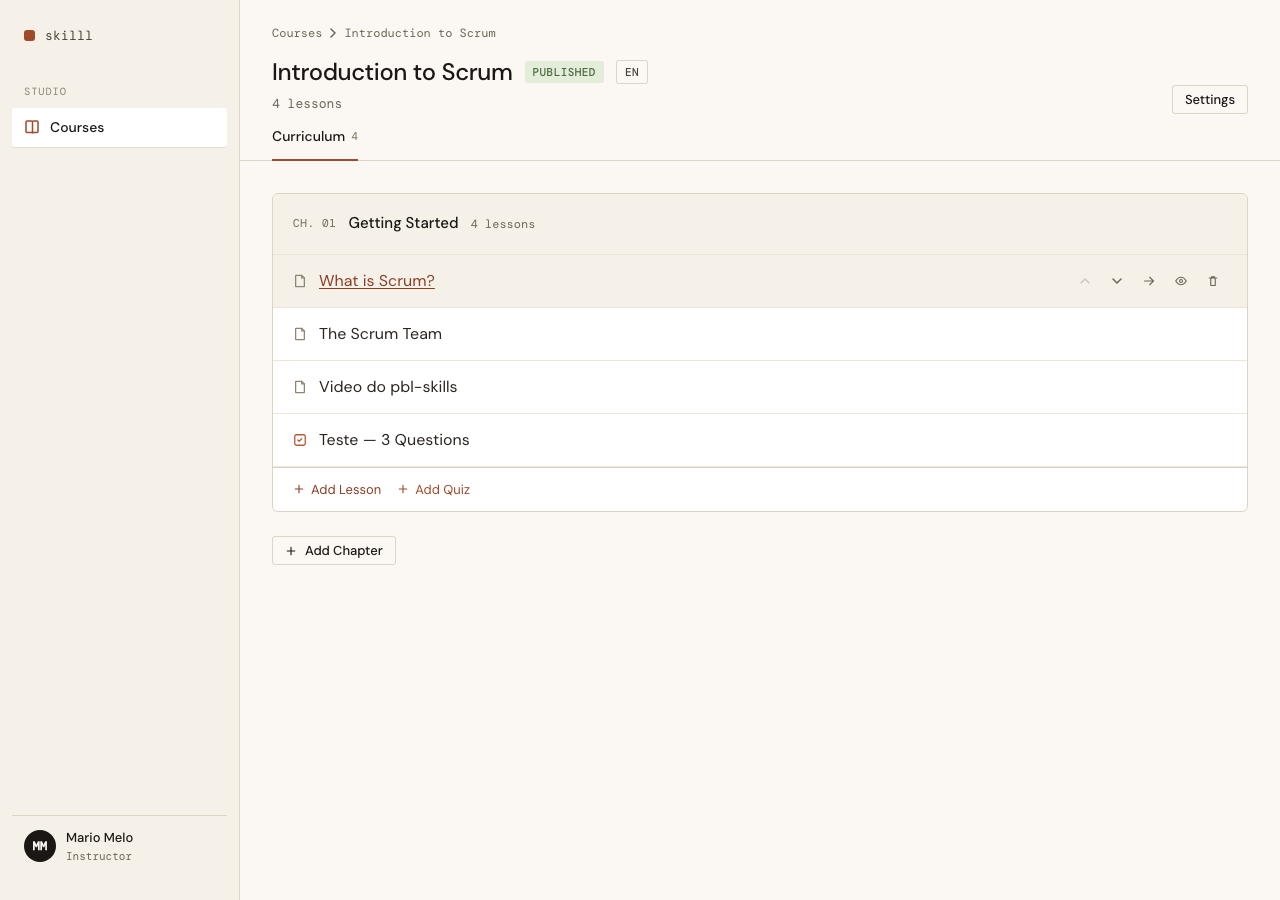Toggle preview eye icon for What is Scrum?

click(1181, 281)
